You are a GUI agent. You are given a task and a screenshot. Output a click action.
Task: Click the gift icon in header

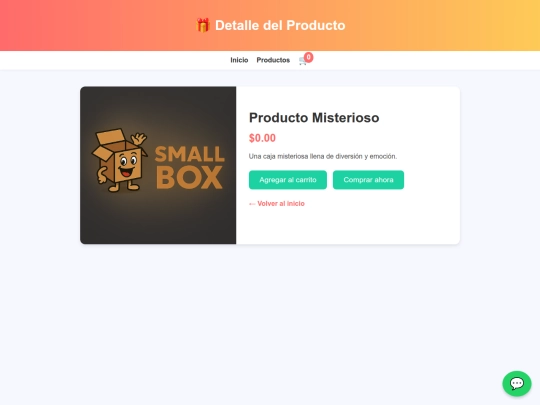202,25
